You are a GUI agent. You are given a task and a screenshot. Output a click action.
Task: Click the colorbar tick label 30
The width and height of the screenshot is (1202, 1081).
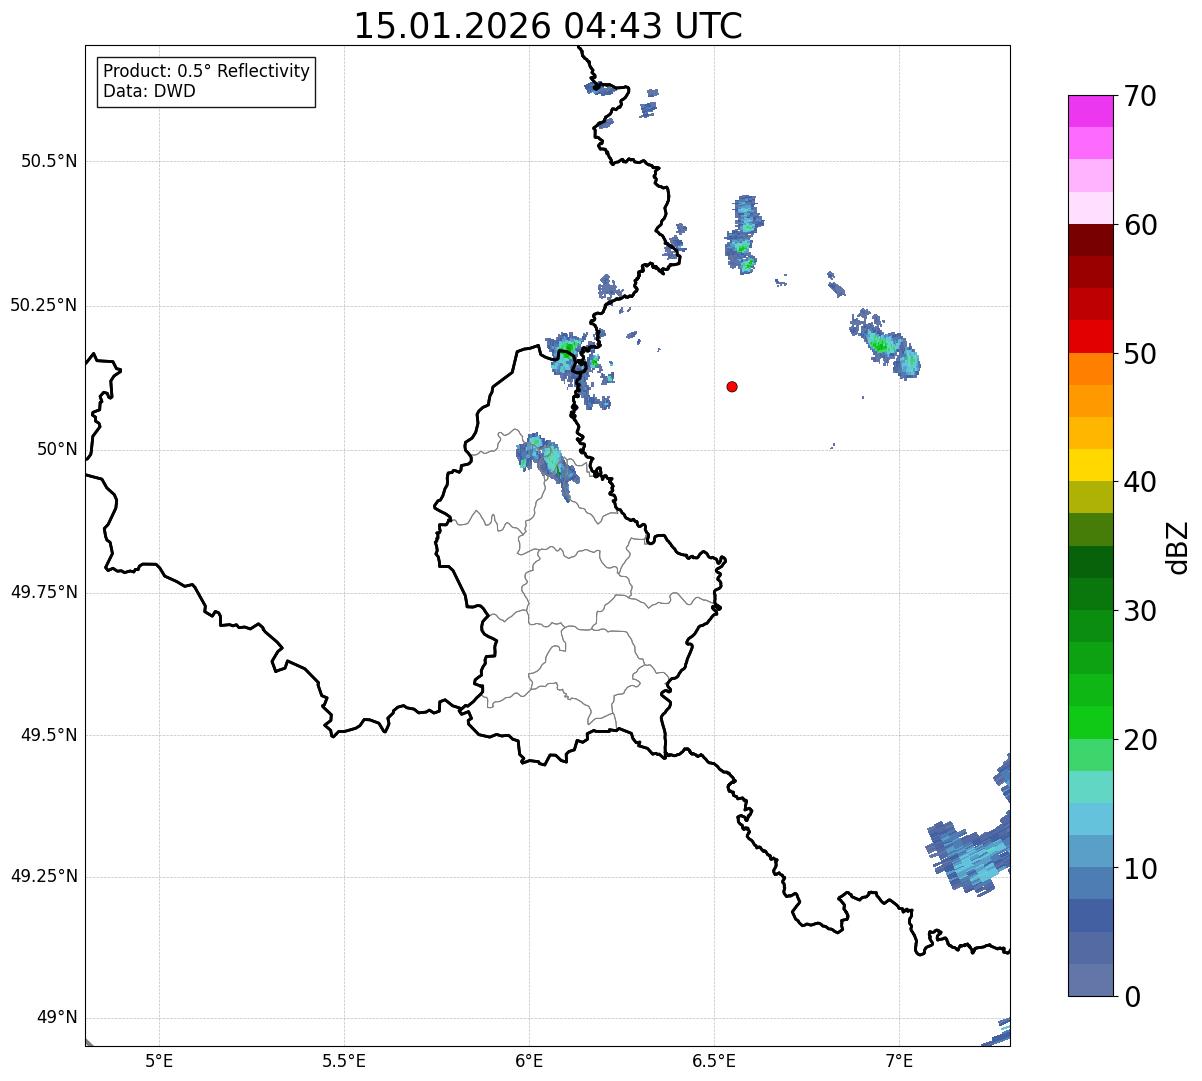(x=1140, y=611)
